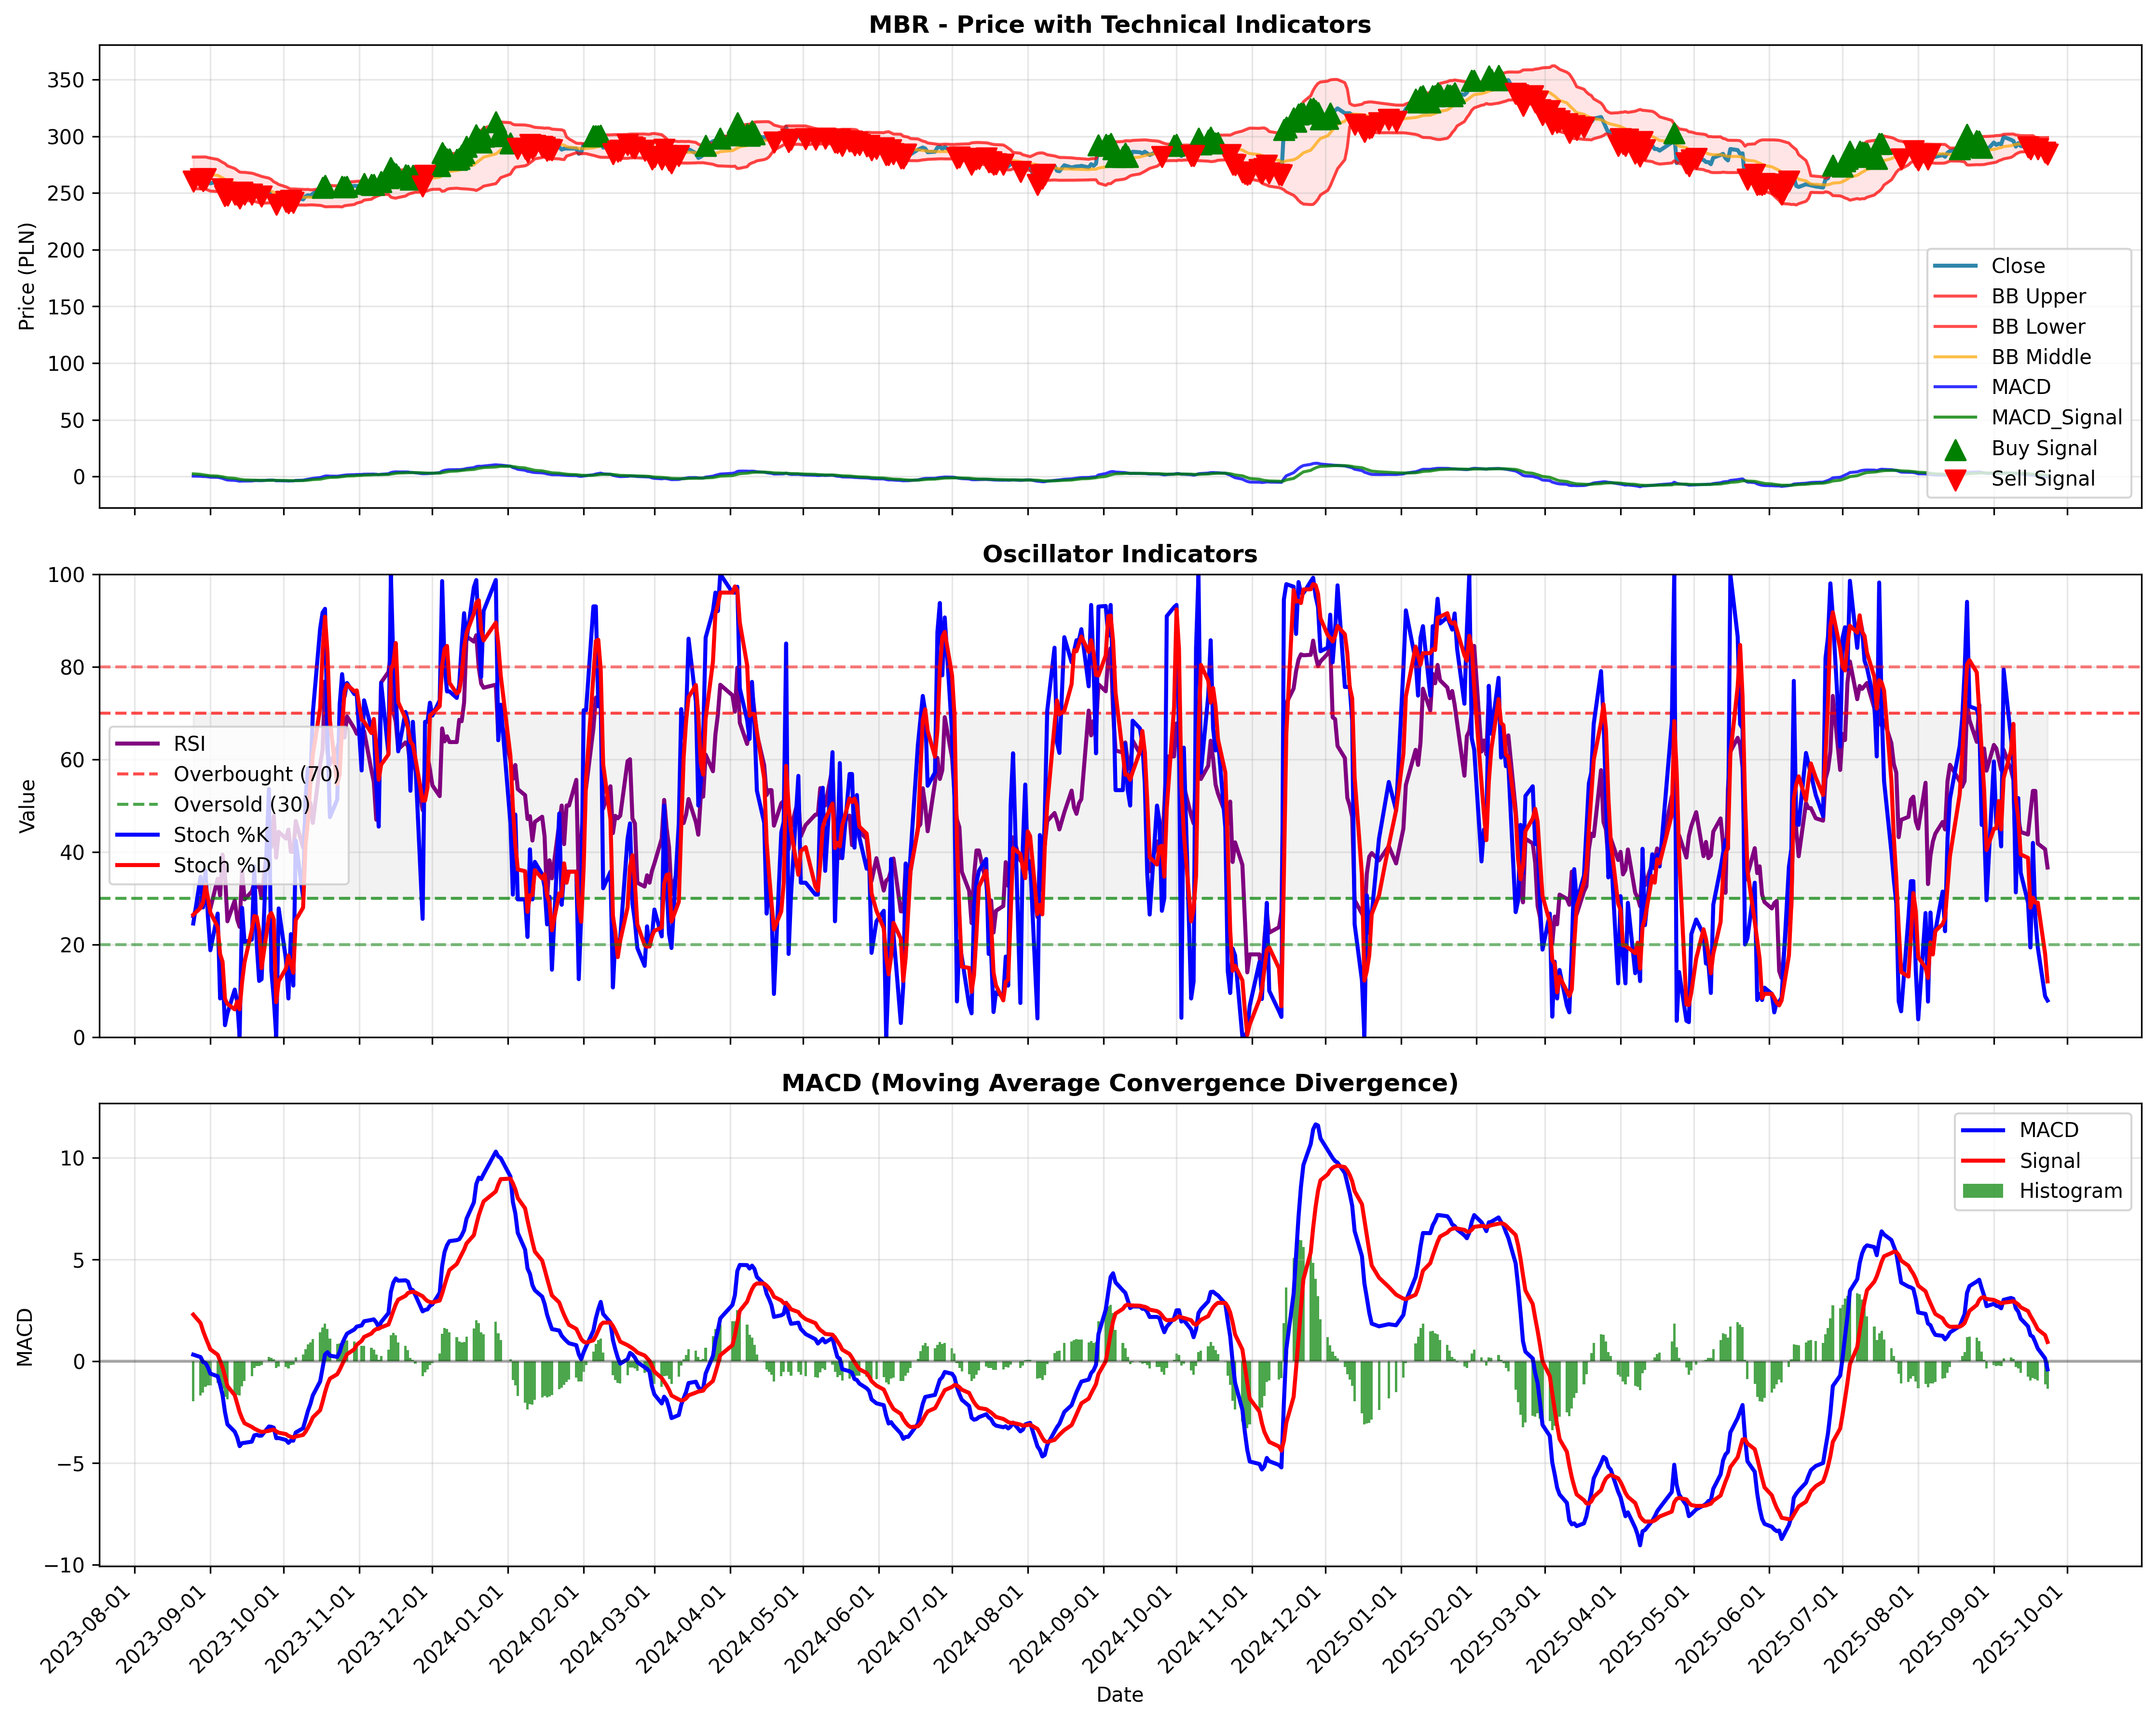
Task: Click the '80' oscillator axis tick
Action: pos(73,667)
